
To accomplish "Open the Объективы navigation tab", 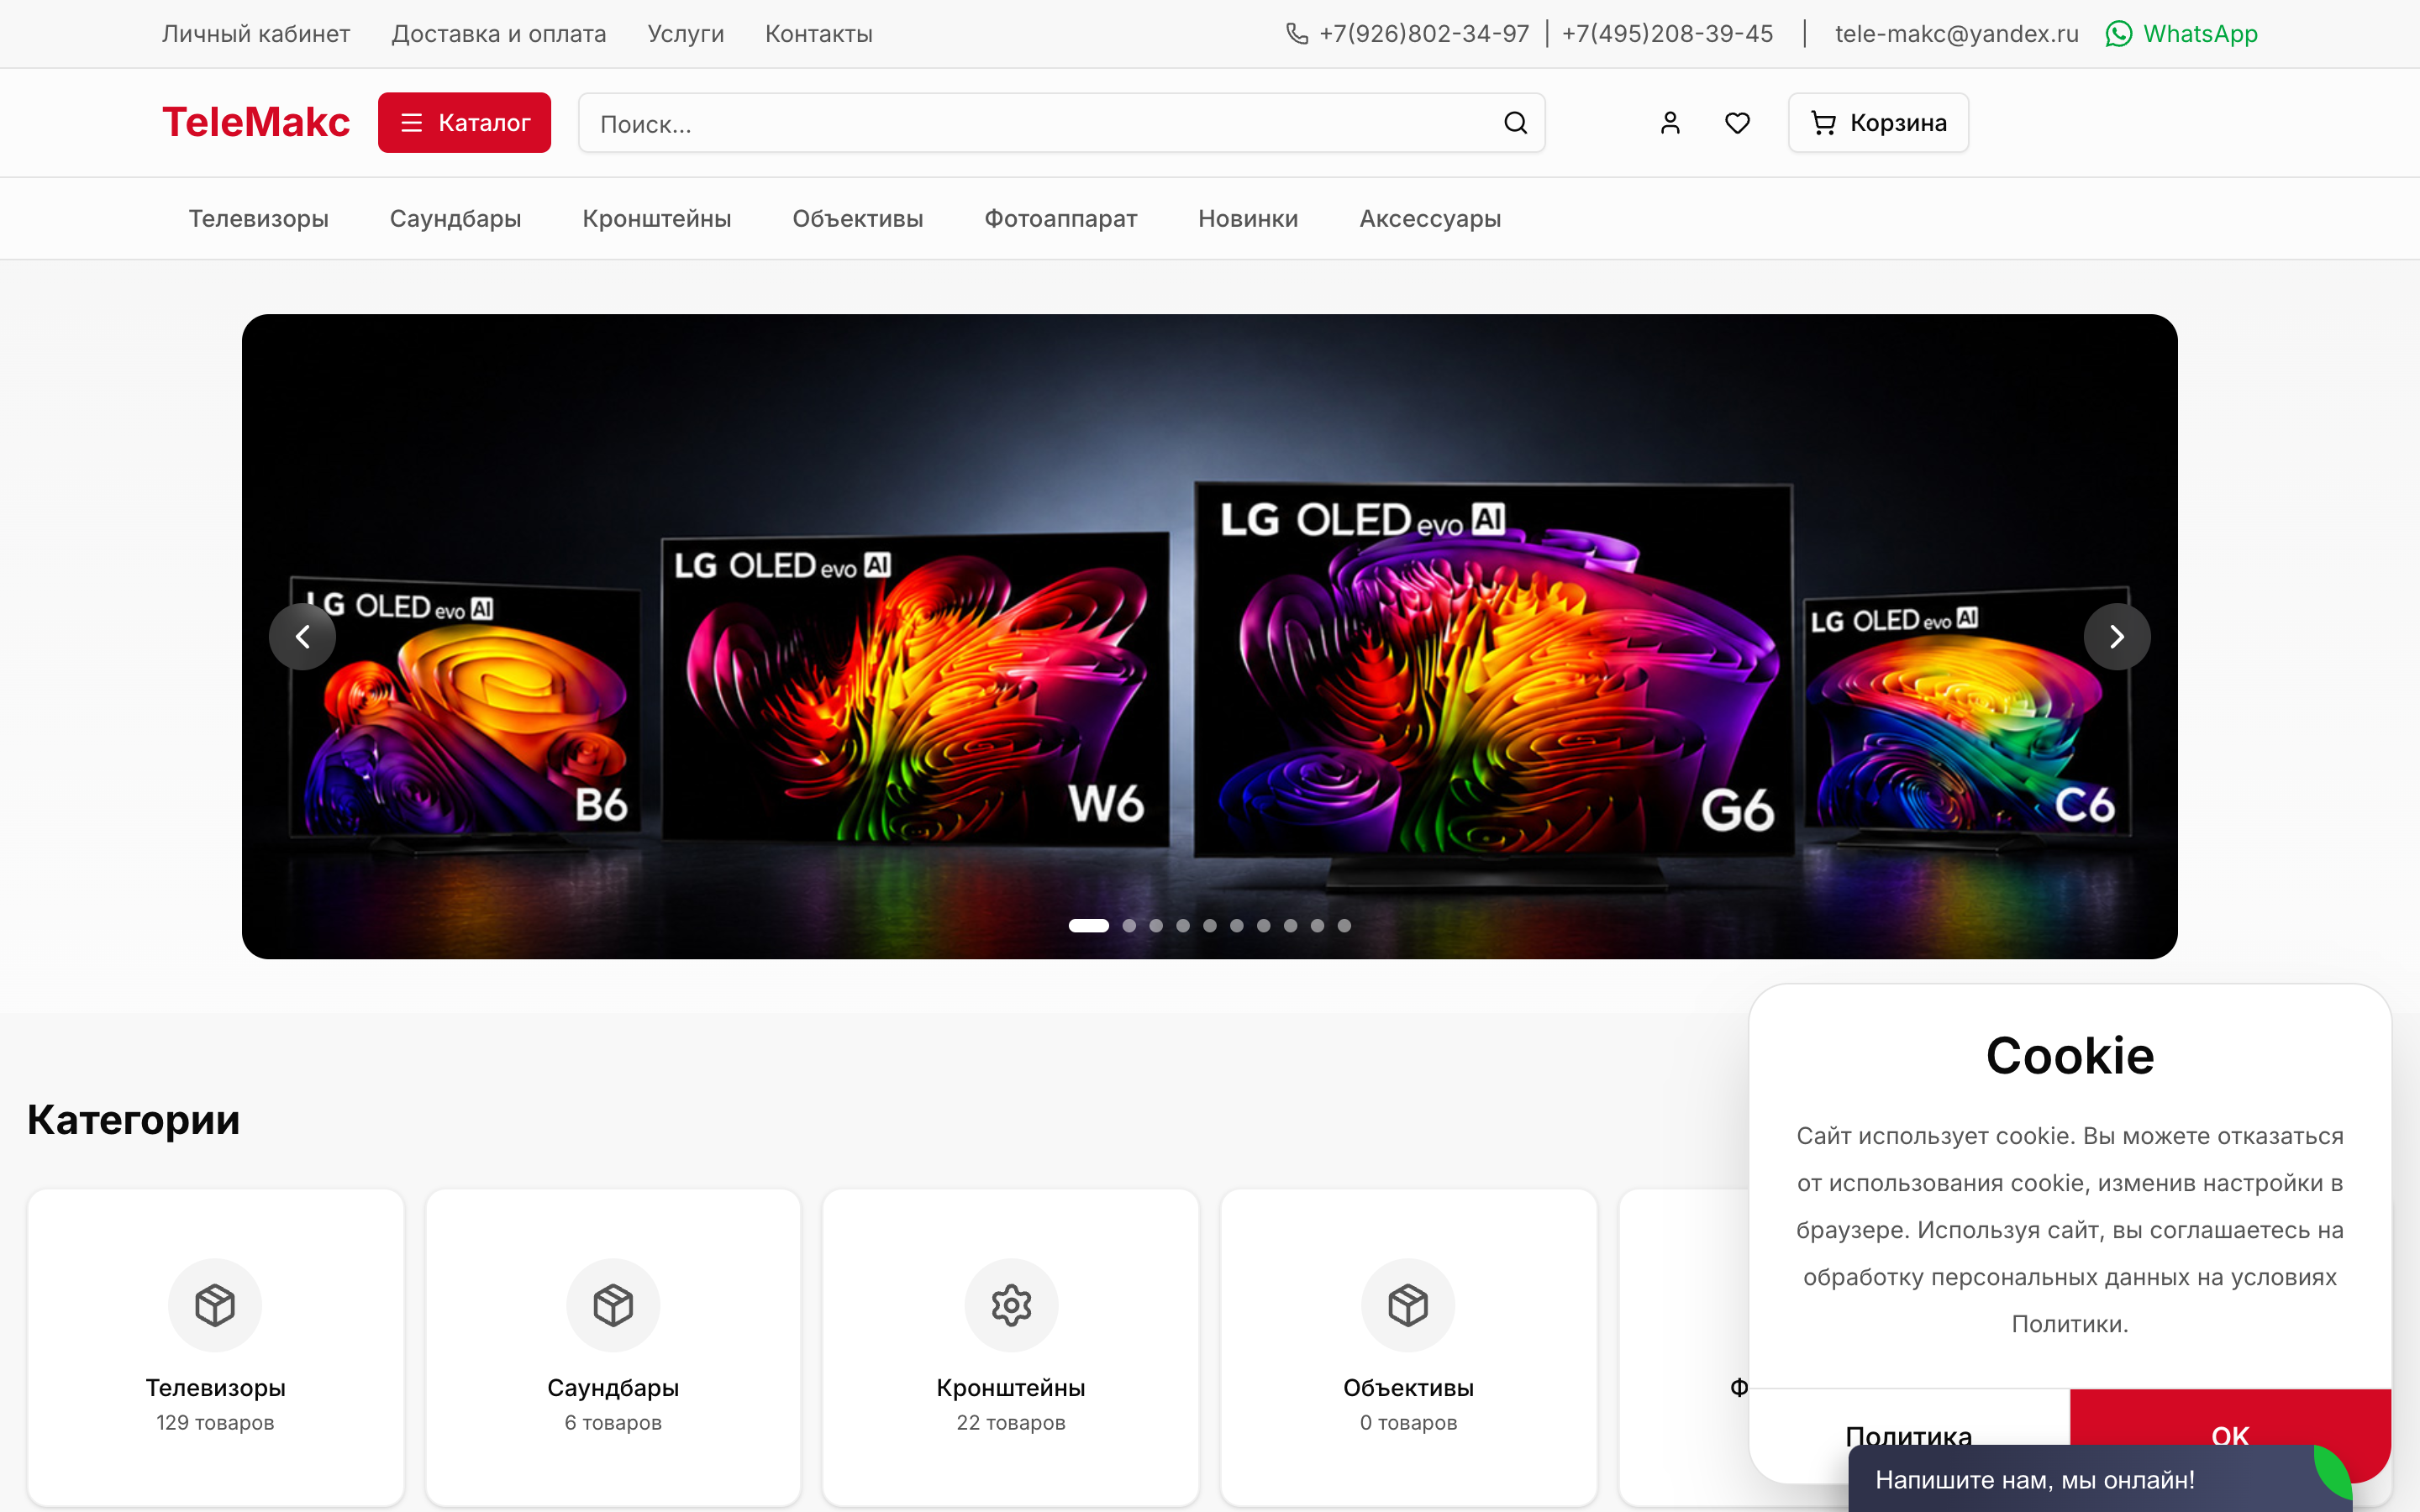I will click(x=858, y=219).
